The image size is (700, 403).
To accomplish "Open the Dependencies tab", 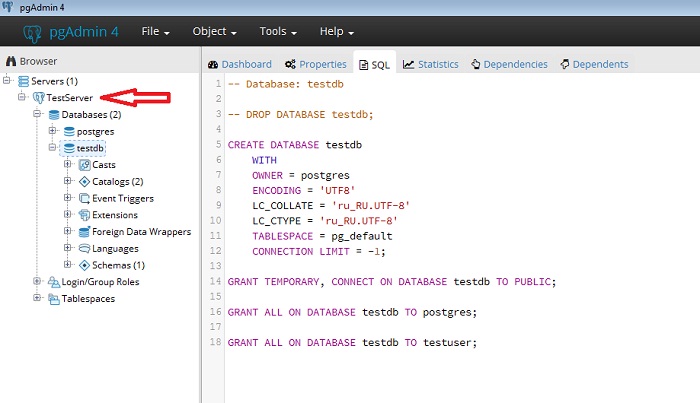I will (509, 64).
